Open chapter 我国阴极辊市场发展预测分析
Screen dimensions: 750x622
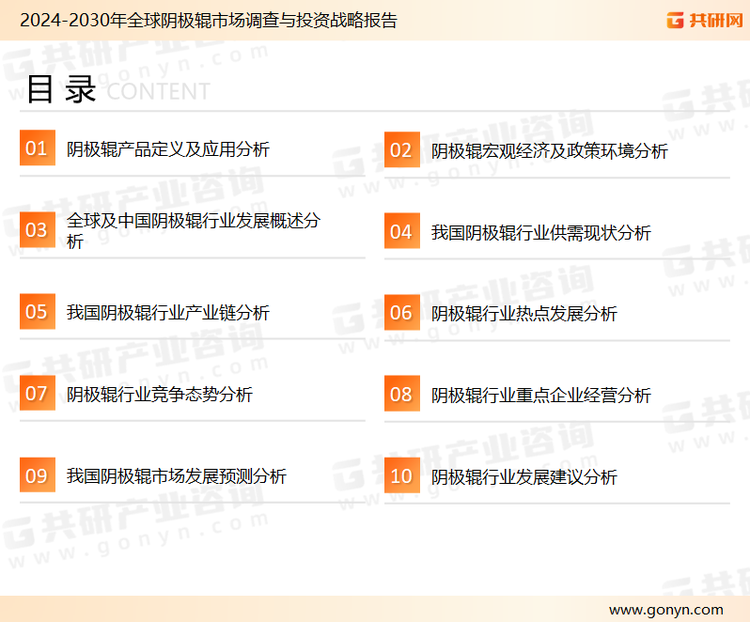[176, 477]
